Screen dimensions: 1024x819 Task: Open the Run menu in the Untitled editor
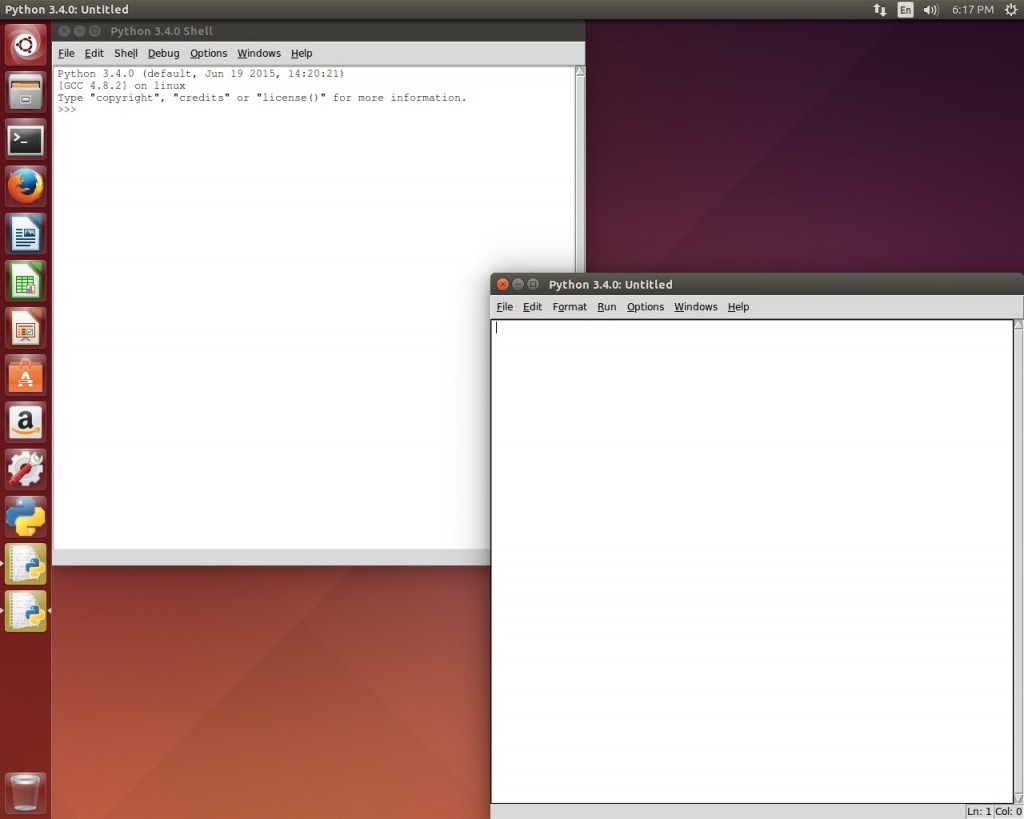[x=607, y=307]
